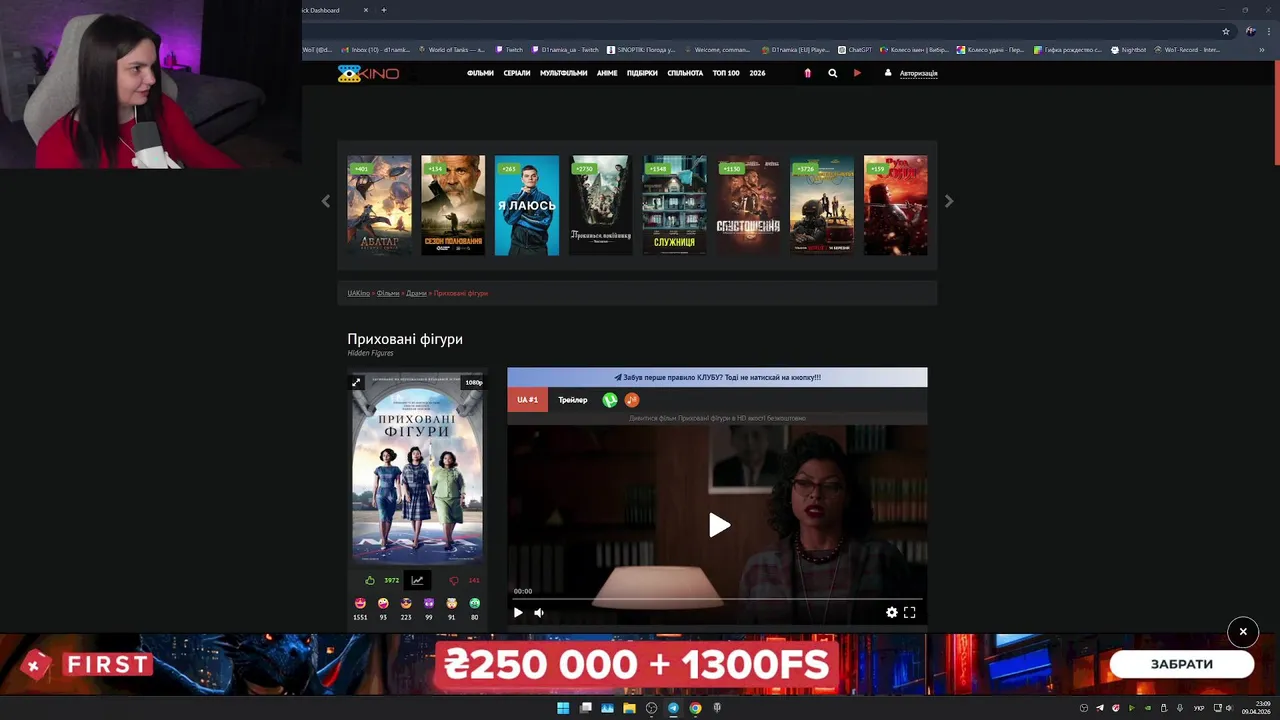Open the Я лаюсь poster in the carousel

(527, 205)
